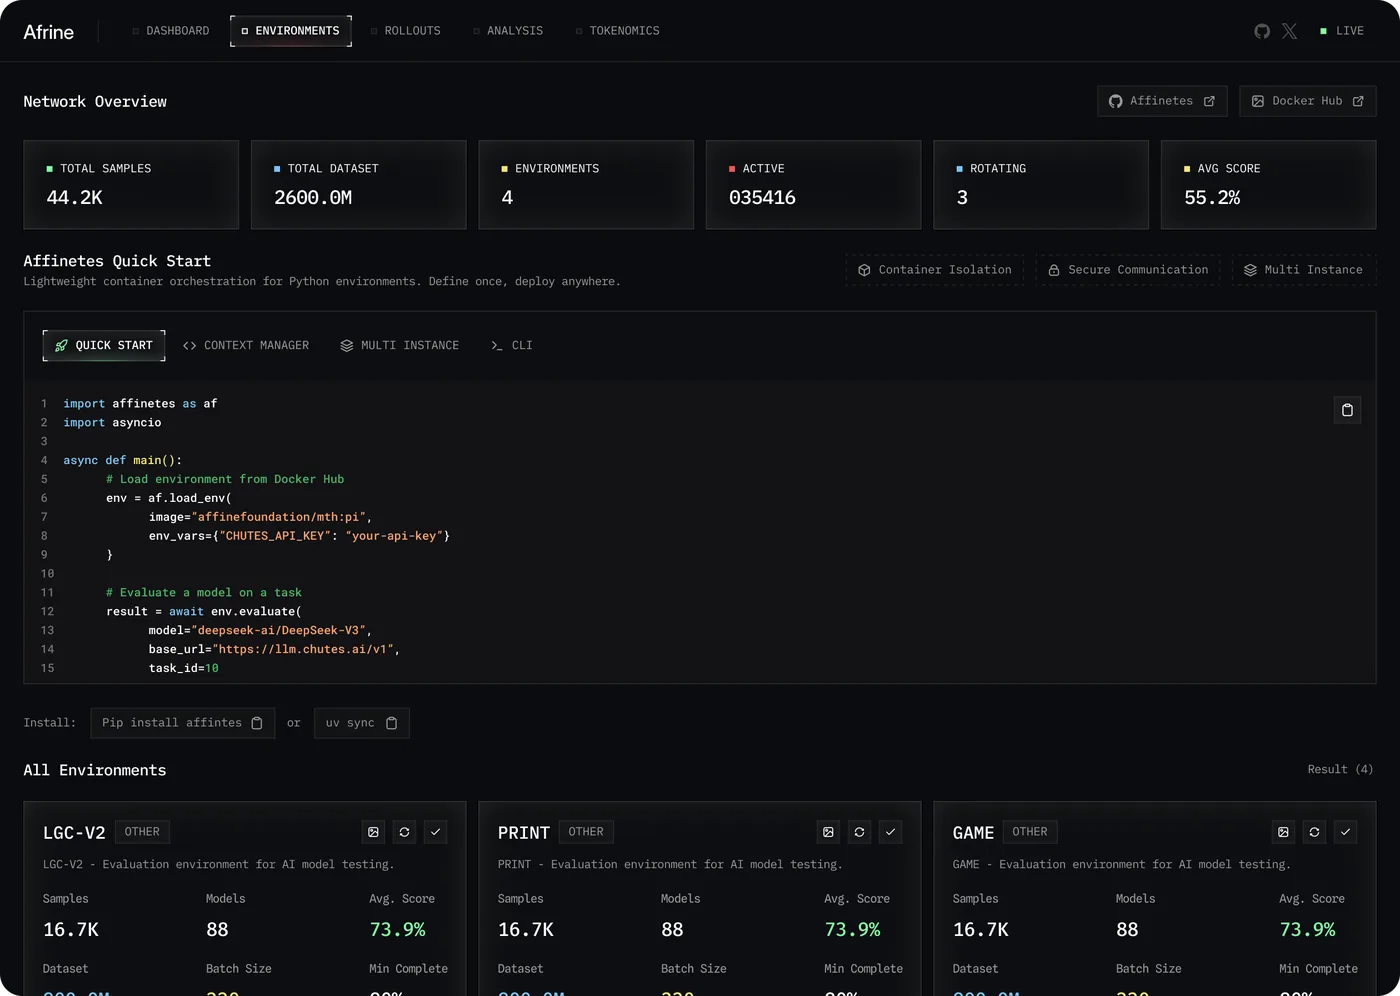Show the CLI tab
Image resolution: width=1400 pixels, height=996 pixels.
point(512,346)
